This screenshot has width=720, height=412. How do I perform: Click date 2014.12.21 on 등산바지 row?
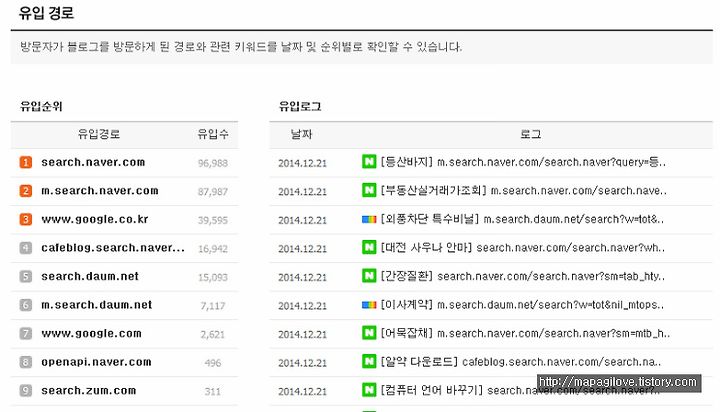(x=302, y=163)
